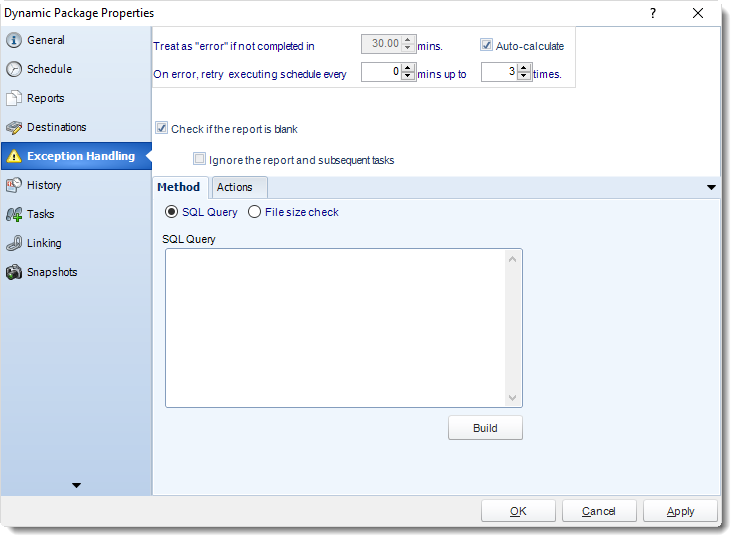This screenshot has height=542, width=737.
Task: Click inside the SQL Query text area
Action: coord(336,328)
